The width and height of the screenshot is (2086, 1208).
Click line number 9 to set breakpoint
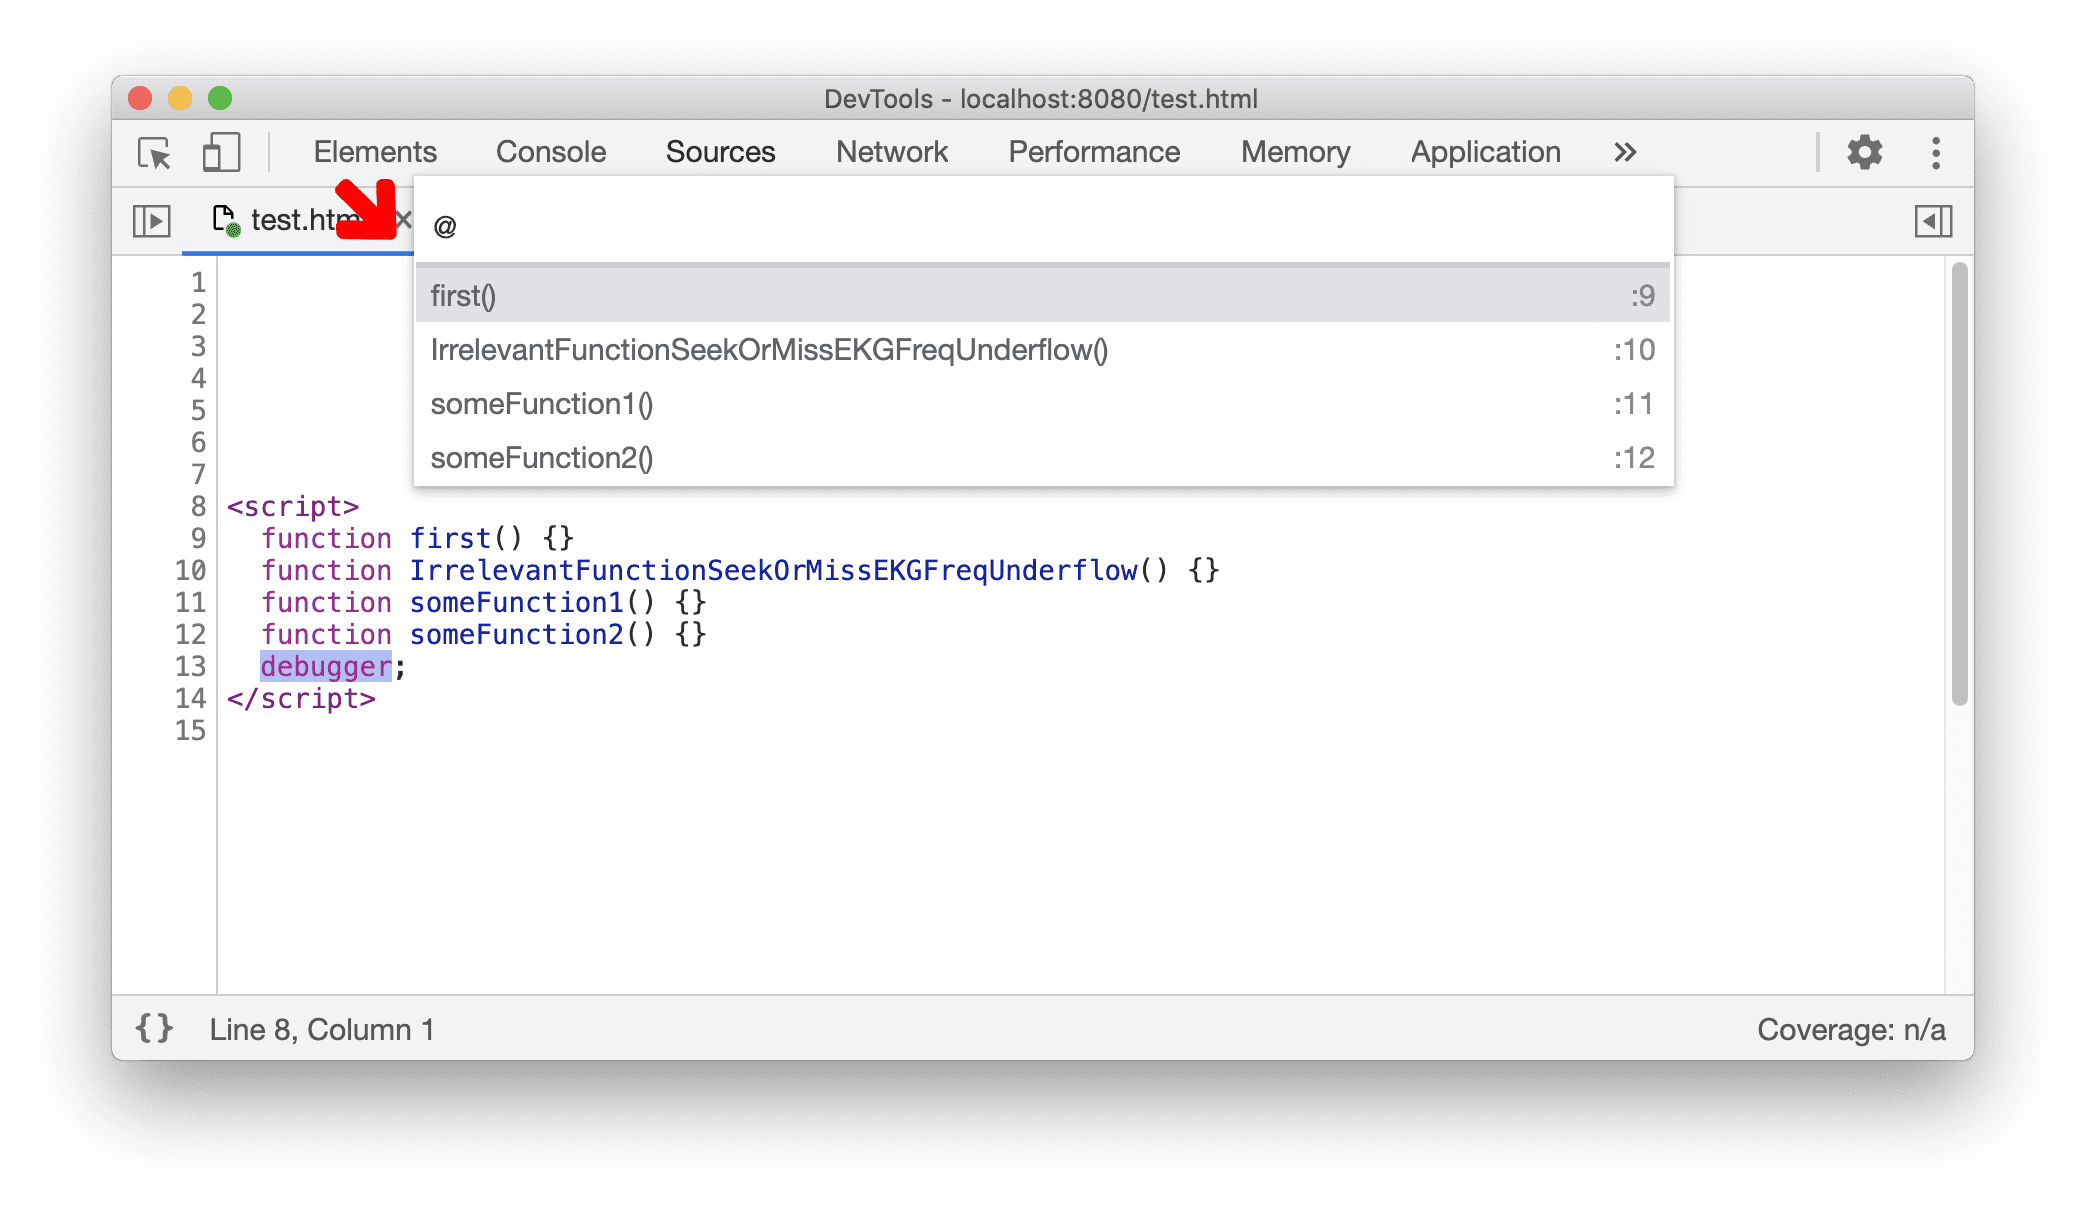tap(196, 536)
